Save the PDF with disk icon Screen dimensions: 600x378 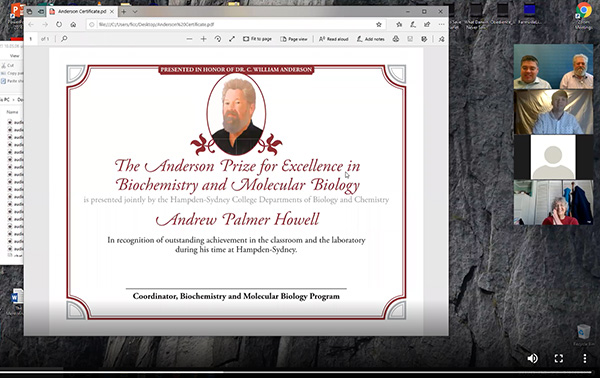410,39
